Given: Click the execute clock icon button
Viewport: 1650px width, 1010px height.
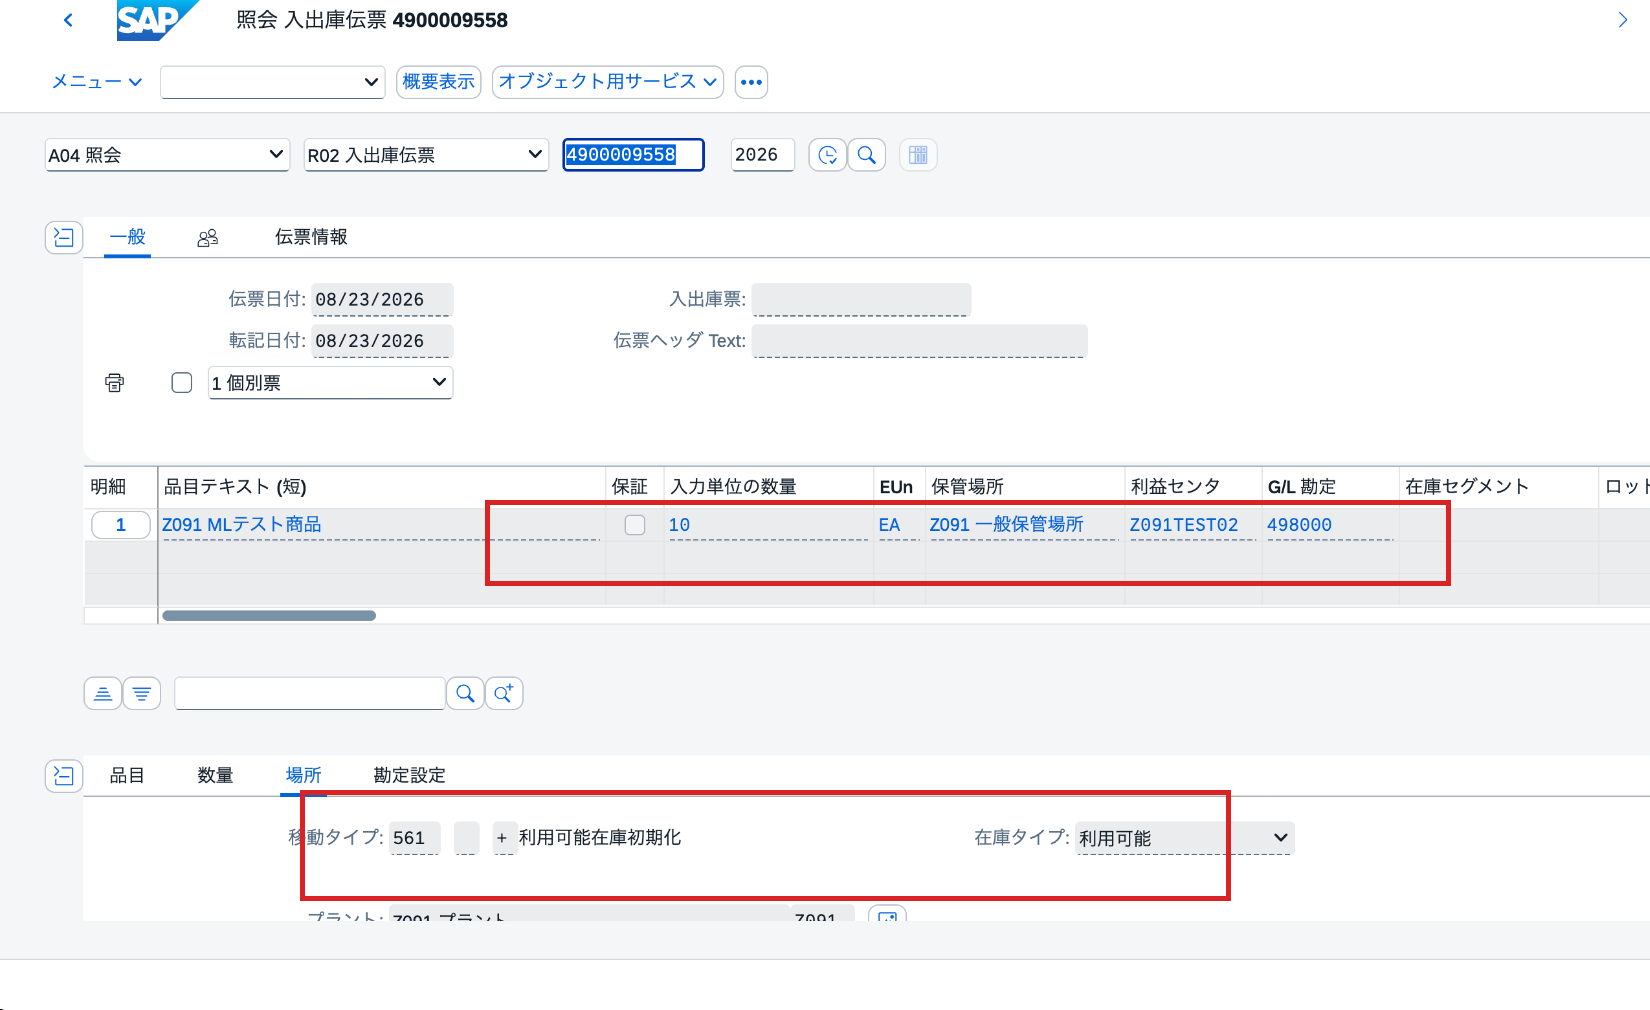Looking at the screenshot, I should tap(827, 155).
